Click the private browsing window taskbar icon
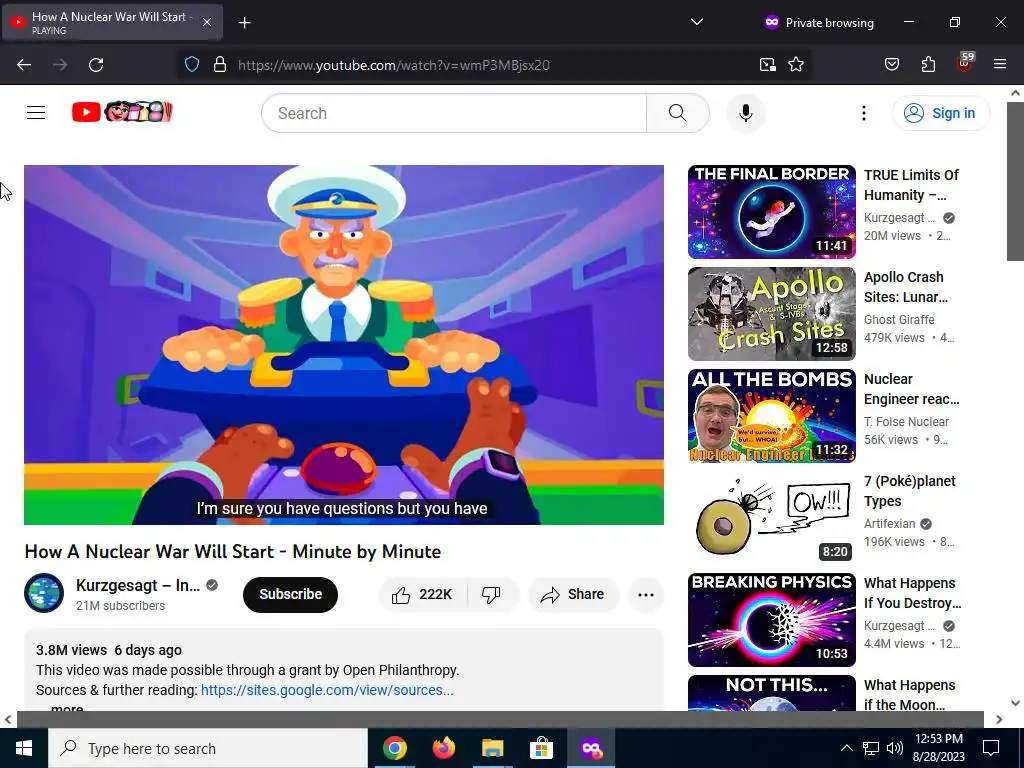 coord(591,748)
